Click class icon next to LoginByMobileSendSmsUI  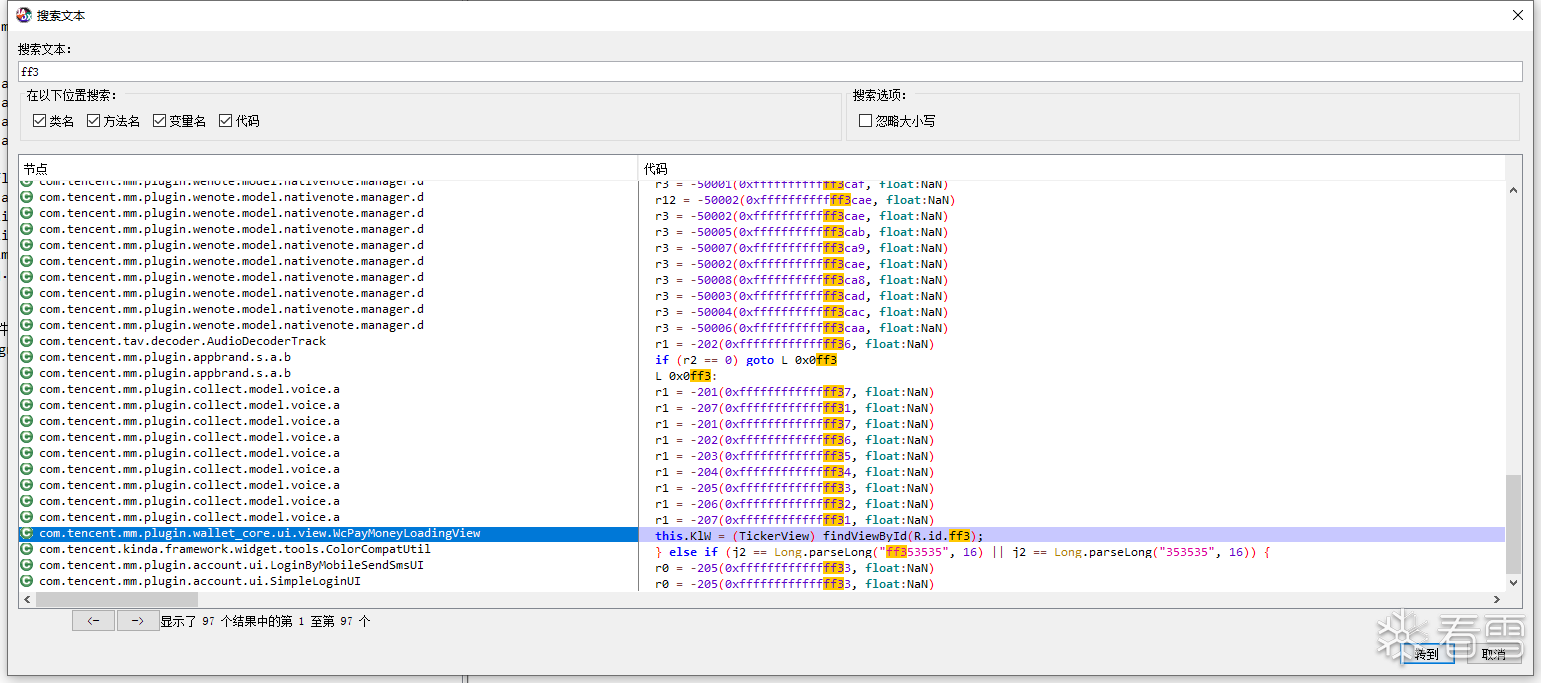[x=27, y=565]
